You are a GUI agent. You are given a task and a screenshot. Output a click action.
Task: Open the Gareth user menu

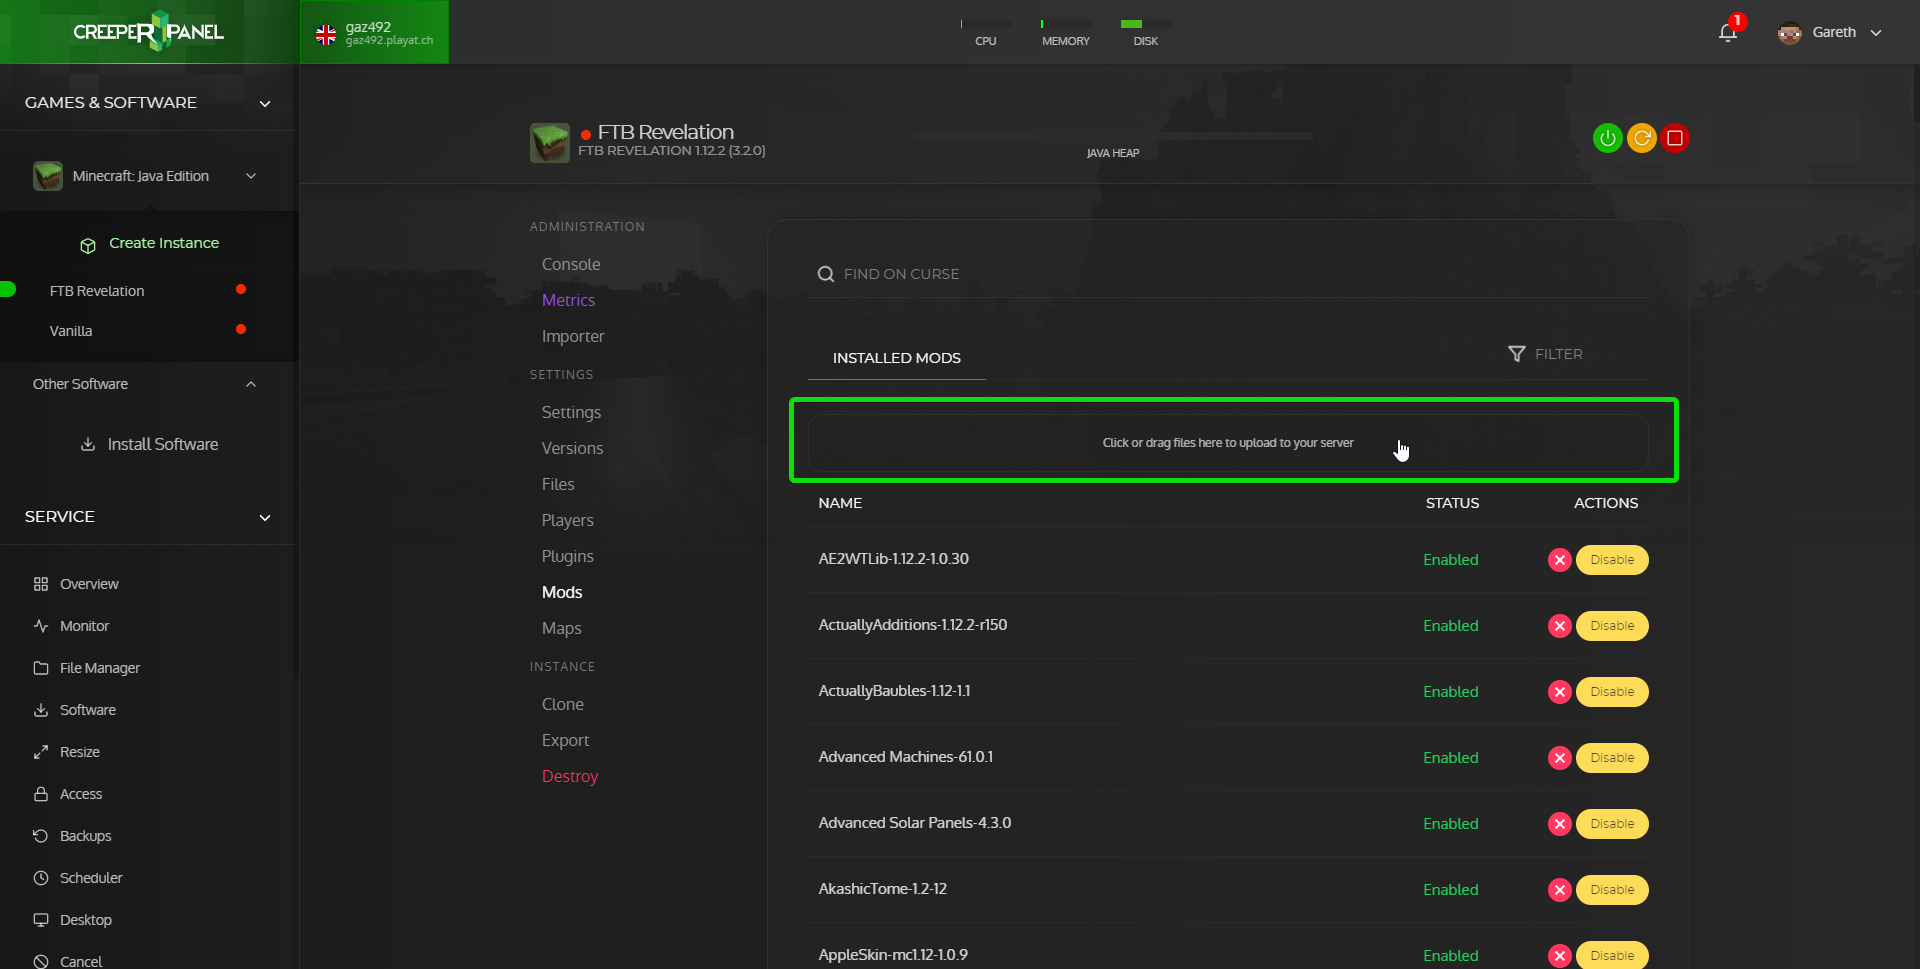point(1831,32)
